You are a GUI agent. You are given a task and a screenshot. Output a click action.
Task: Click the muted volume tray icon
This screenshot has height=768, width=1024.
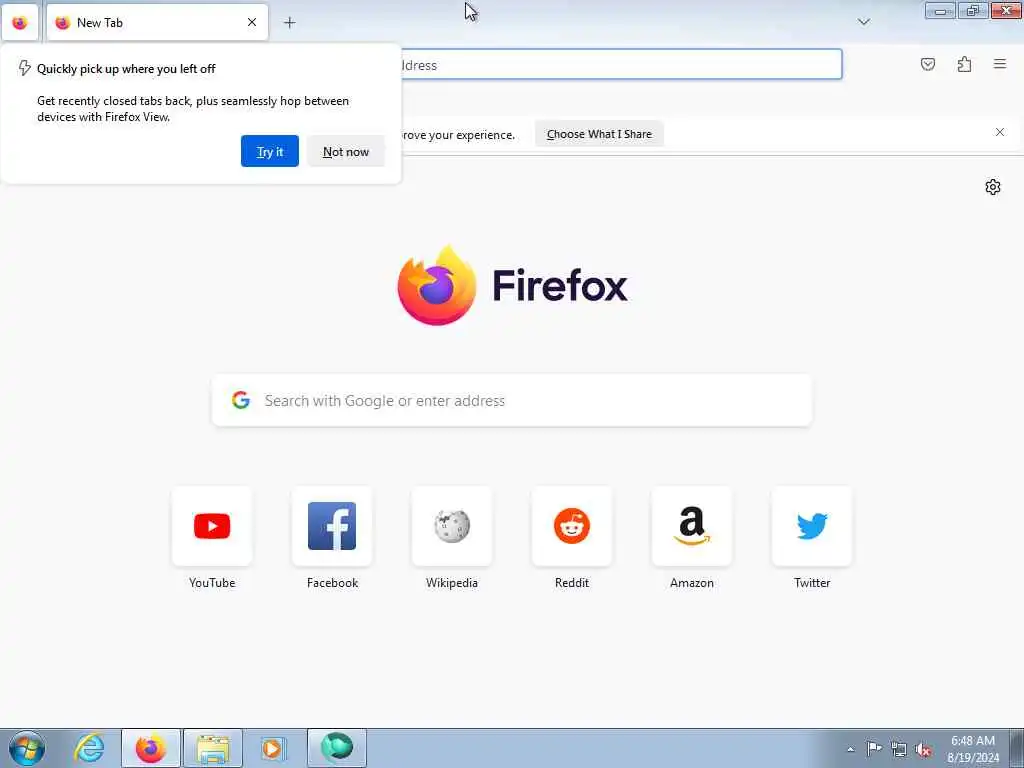[923, 749]
